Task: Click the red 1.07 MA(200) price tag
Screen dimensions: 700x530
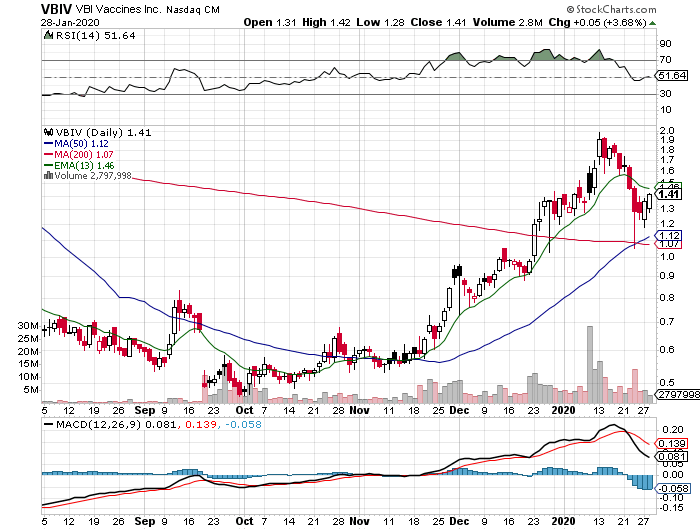Action: tap(669, 244)
